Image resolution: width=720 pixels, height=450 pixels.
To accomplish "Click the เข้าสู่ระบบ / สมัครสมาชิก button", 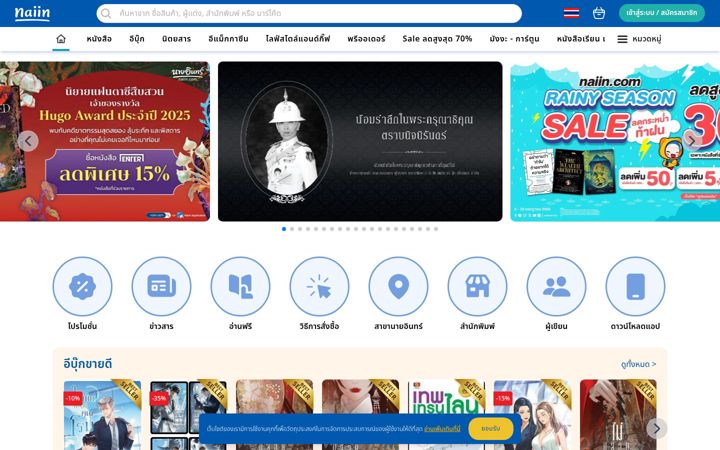I will 662,13.
